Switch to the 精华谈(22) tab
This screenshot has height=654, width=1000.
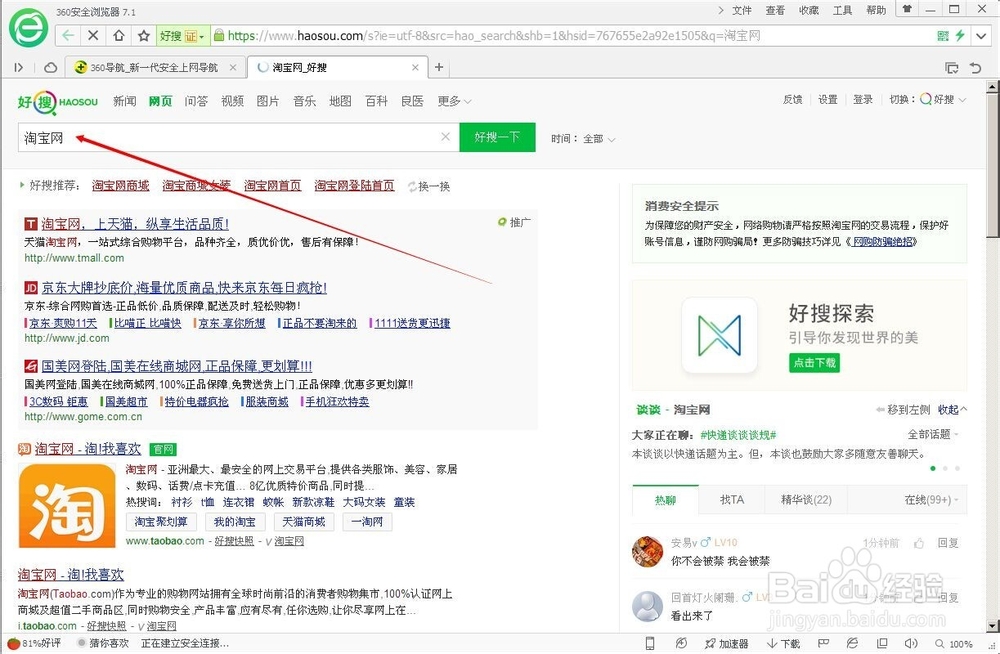coord(806,500)
